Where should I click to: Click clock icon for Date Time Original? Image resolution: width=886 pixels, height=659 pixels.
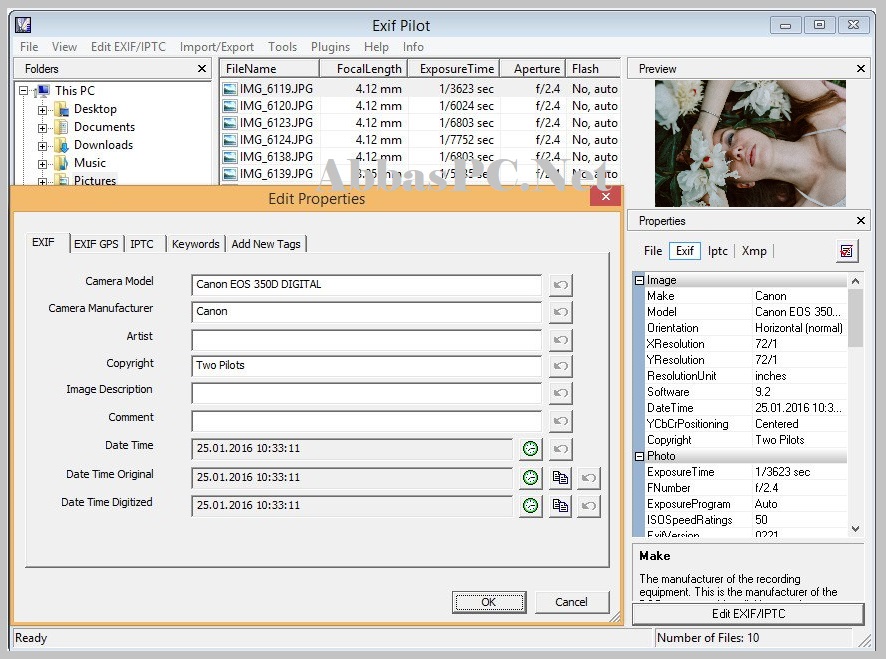531,478
